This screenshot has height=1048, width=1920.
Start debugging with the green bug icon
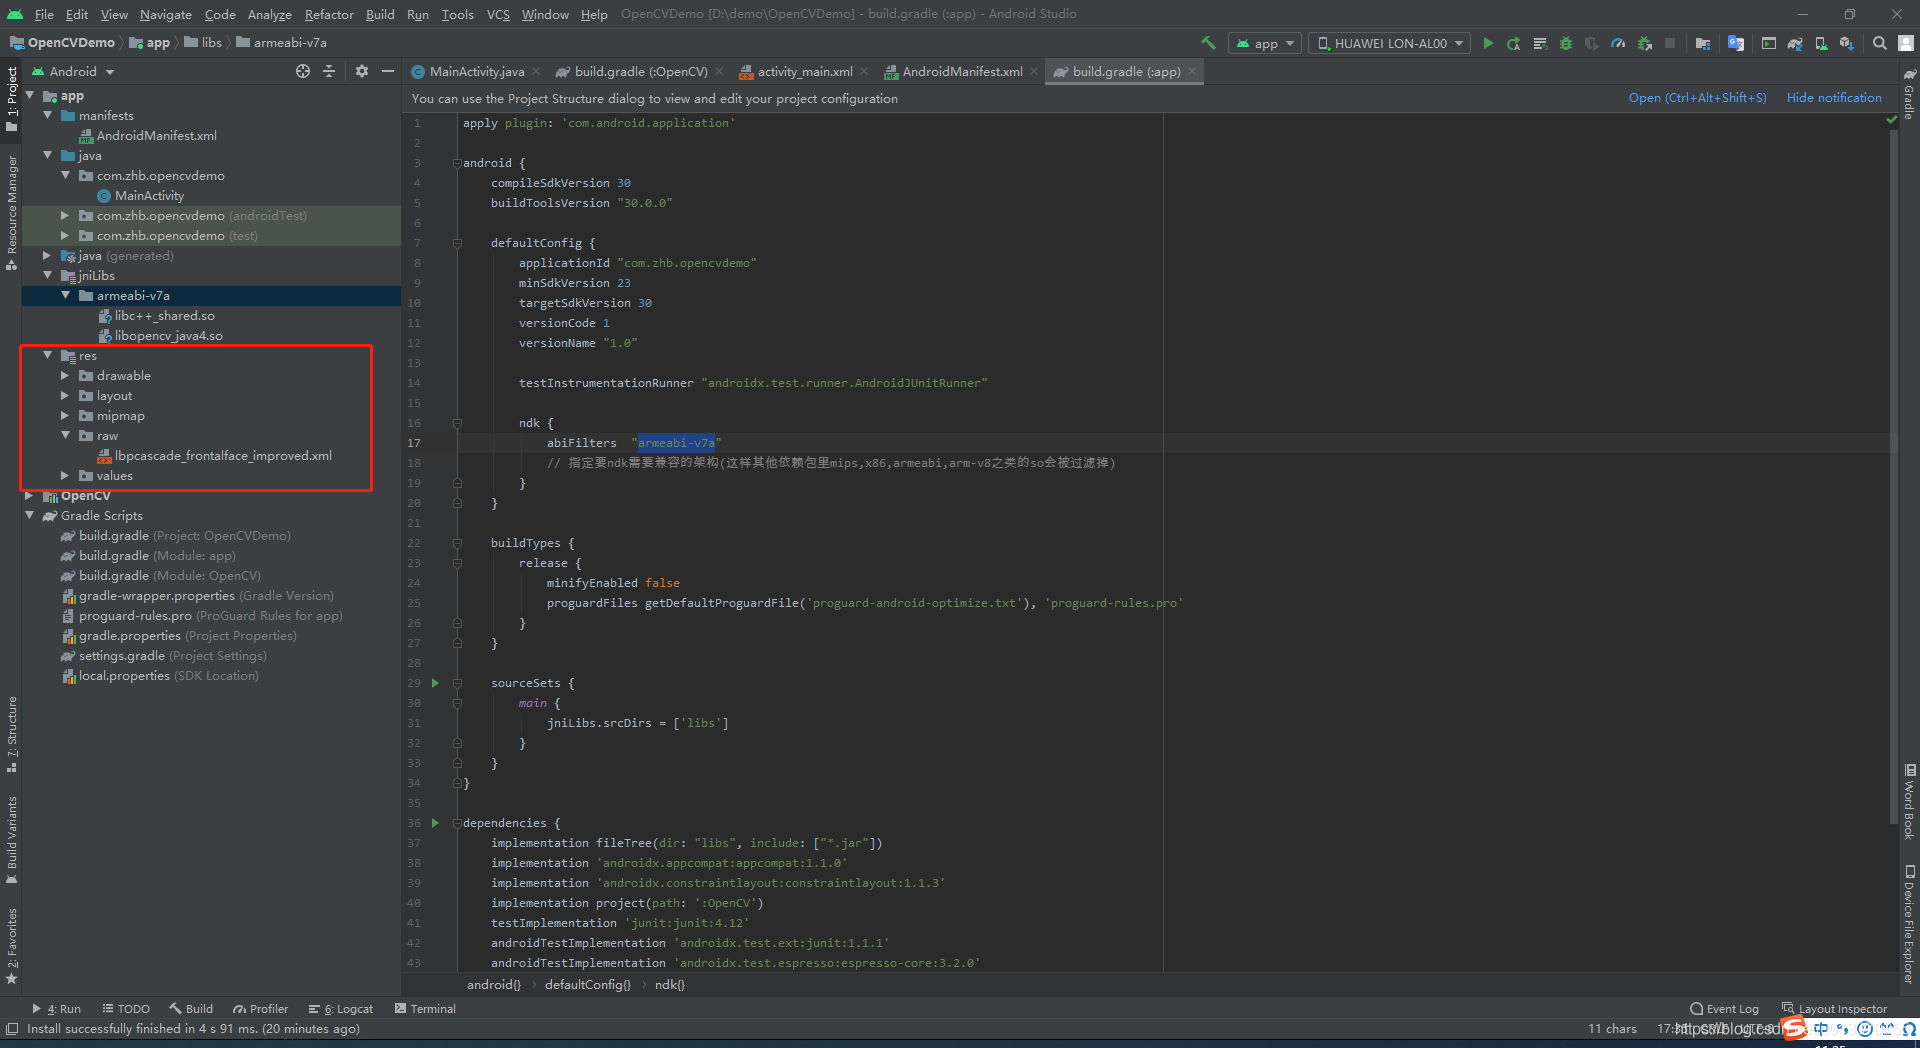[x=1566, y=43]
